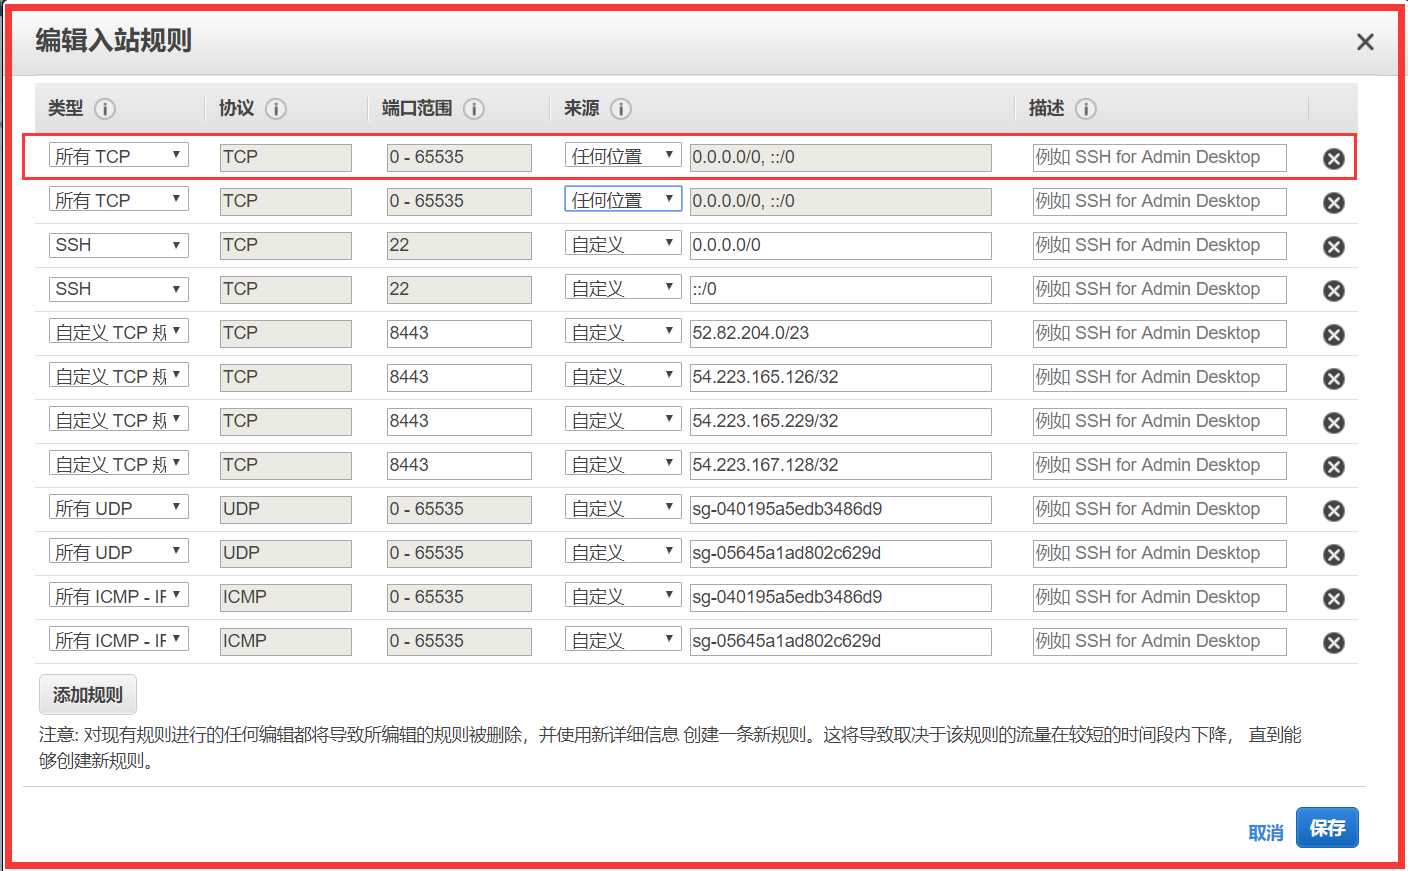1408x871 pixels.
Task: Expand the type dropdown of the 所有 UDP rule
Action: [x=118, y=506]
